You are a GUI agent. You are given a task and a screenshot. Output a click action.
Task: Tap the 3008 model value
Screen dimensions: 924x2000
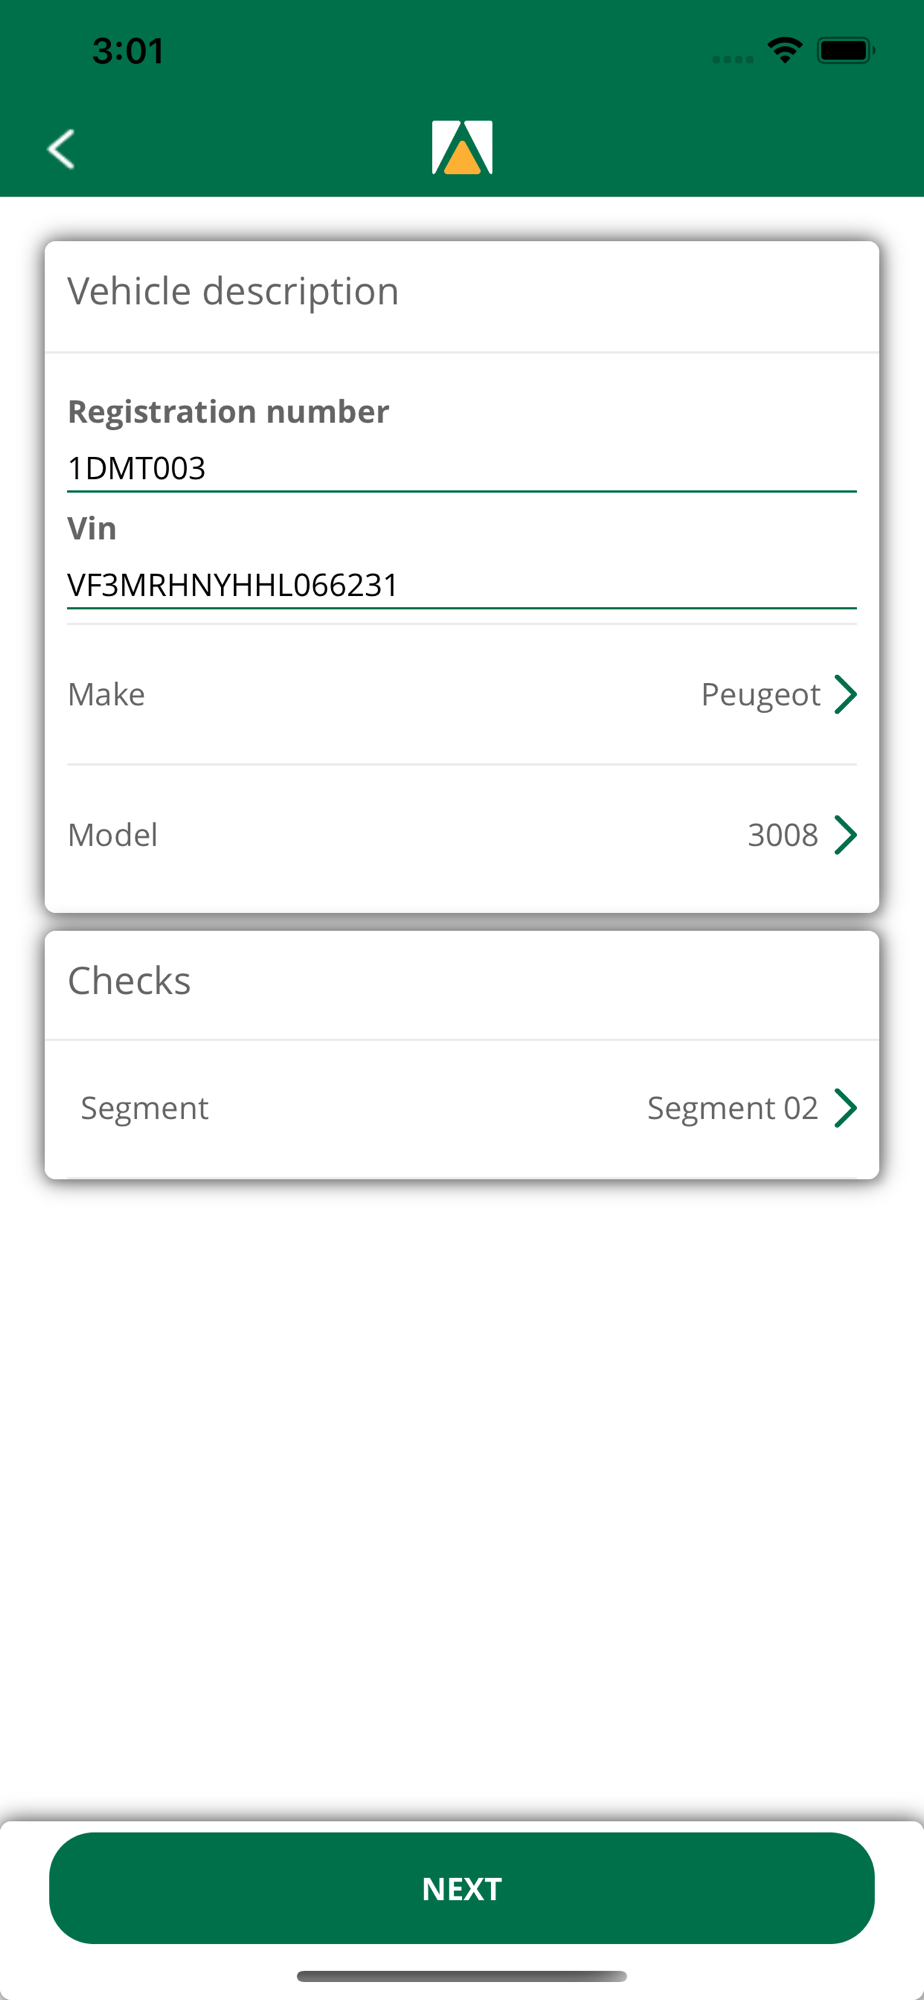pos(783,835)
